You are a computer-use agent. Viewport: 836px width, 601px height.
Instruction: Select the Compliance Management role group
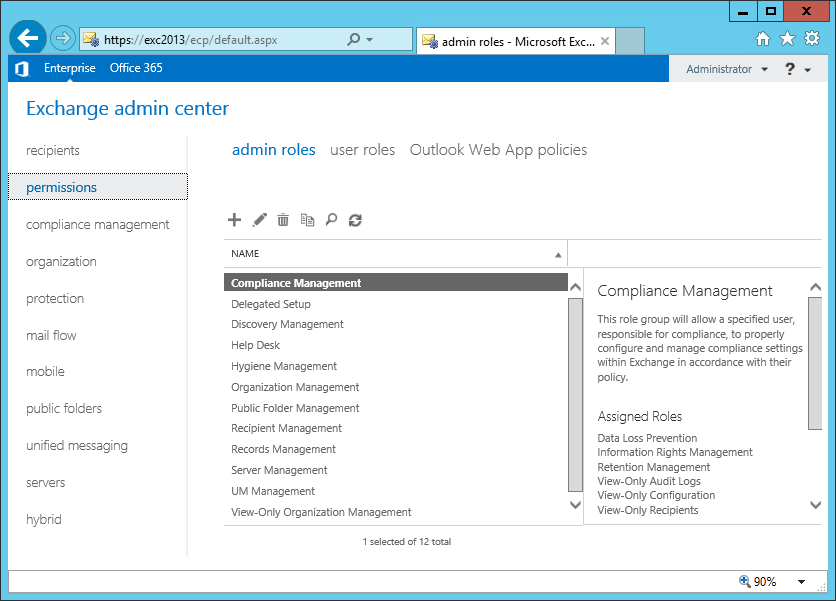tap(396, 283)
